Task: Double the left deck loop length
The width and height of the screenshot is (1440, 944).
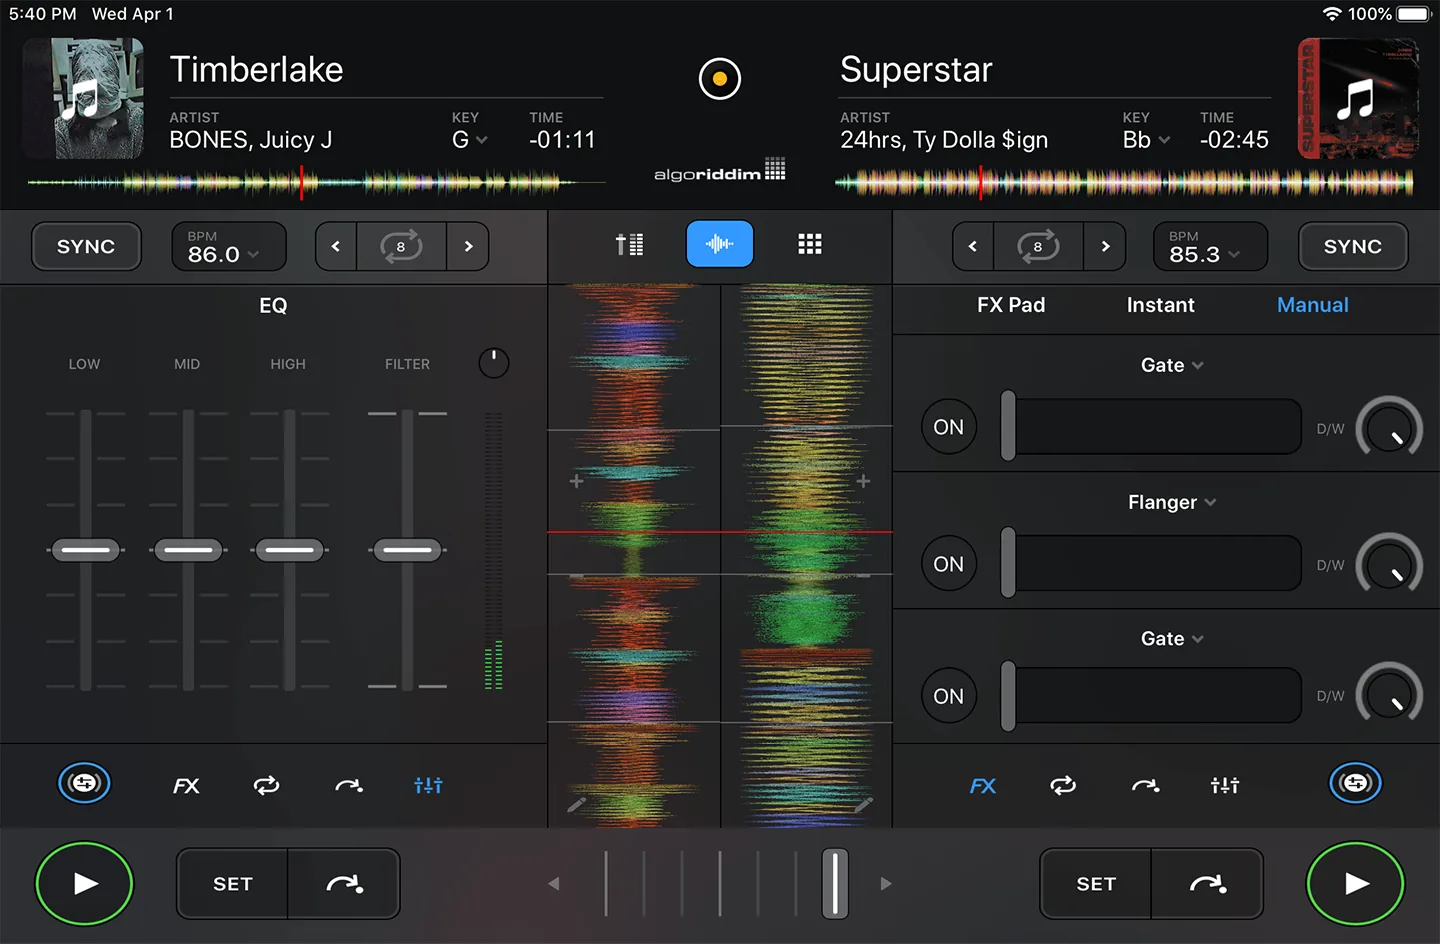Action: tap(468, 246)
